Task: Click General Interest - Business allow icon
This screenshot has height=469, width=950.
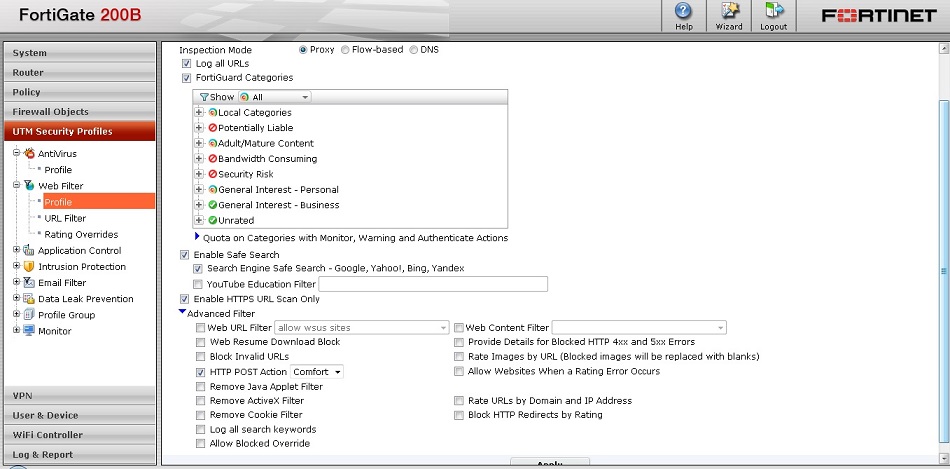Action: point(213,205)
